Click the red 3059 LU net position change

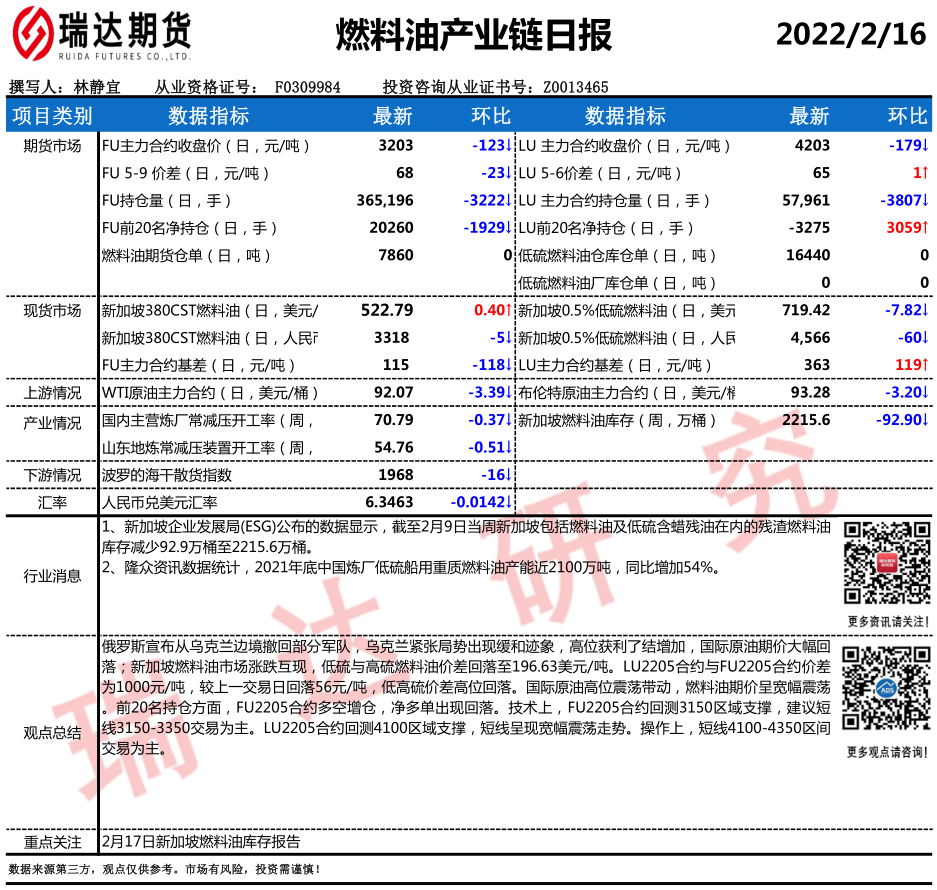[x=907, y=228]
